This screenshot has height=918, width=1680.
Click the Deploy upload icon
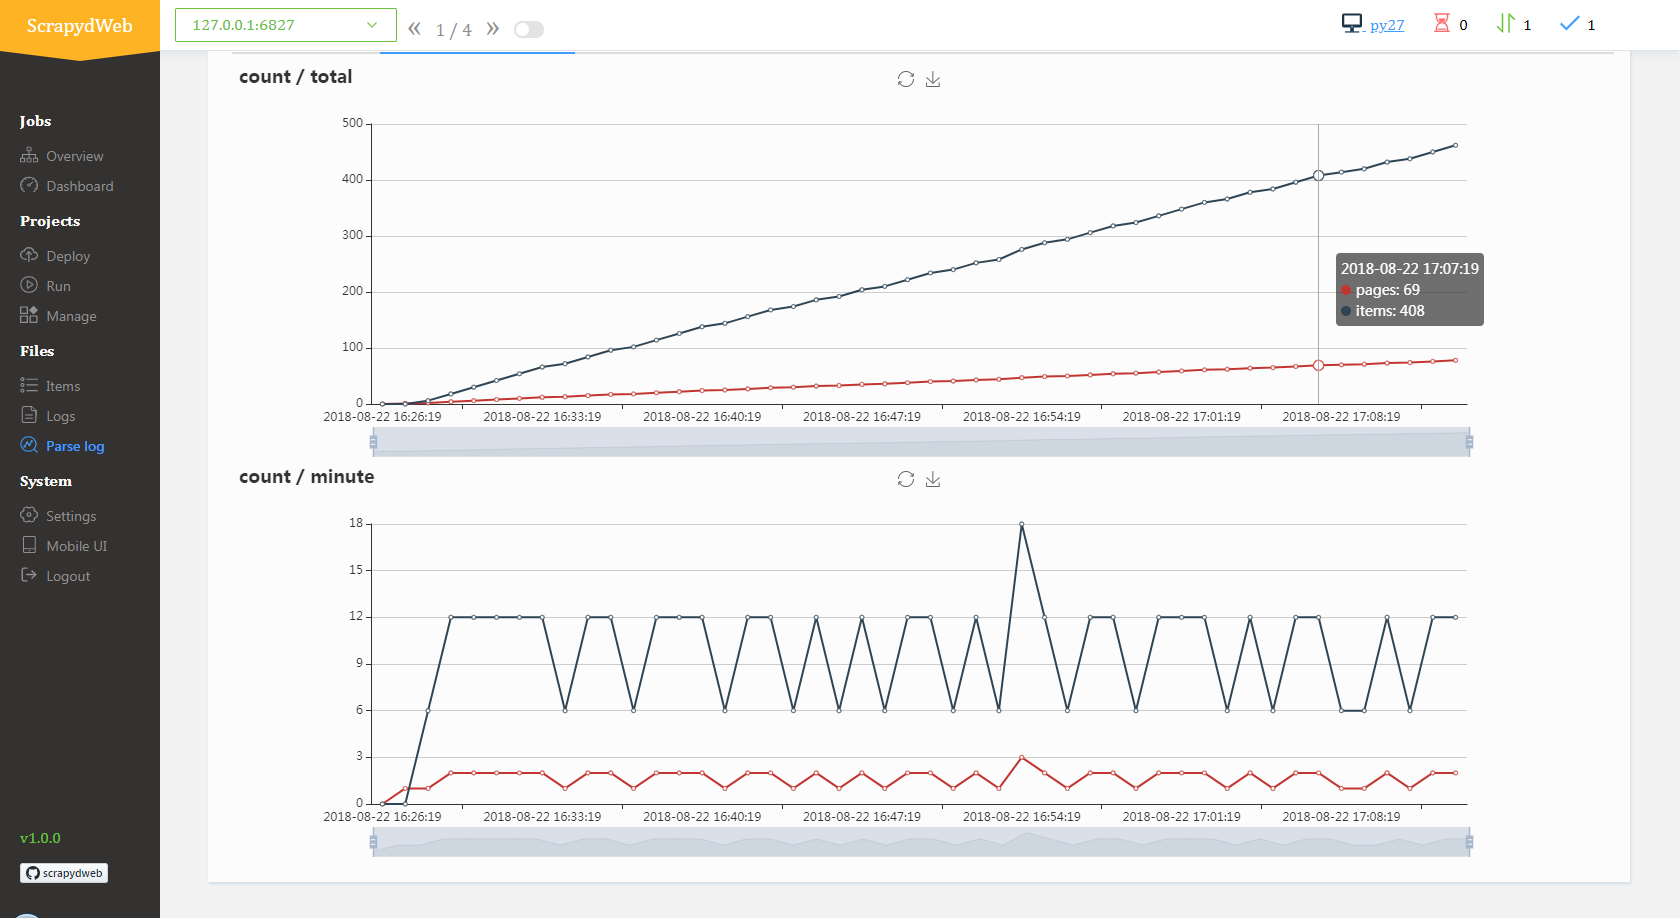pyautogui.click(x=29, y=255)
